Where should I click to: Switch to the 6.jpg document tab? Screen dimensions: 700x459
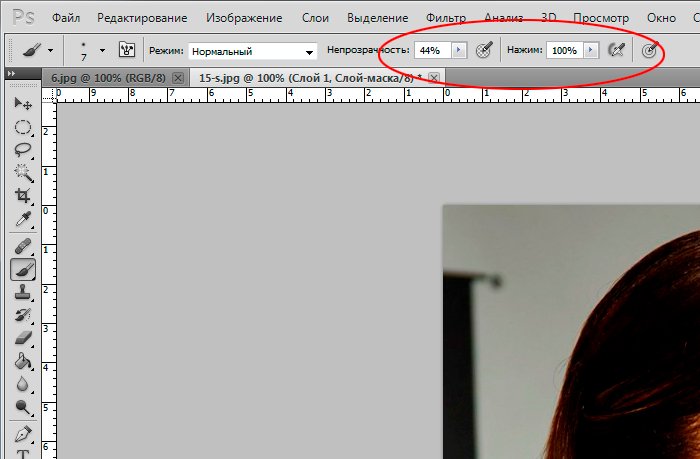point(106,78)
